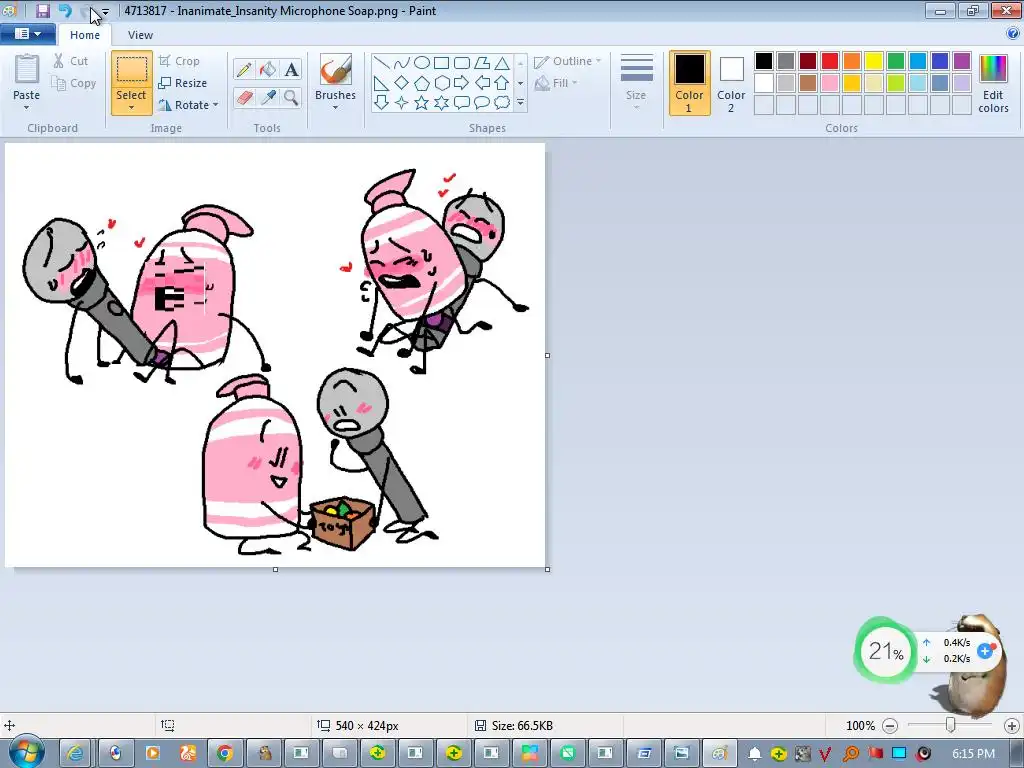Image resolution: width=1024 pixels, height=768 pixels.
Task: Choose the Right arrow shape
Action: coord(462,83)
